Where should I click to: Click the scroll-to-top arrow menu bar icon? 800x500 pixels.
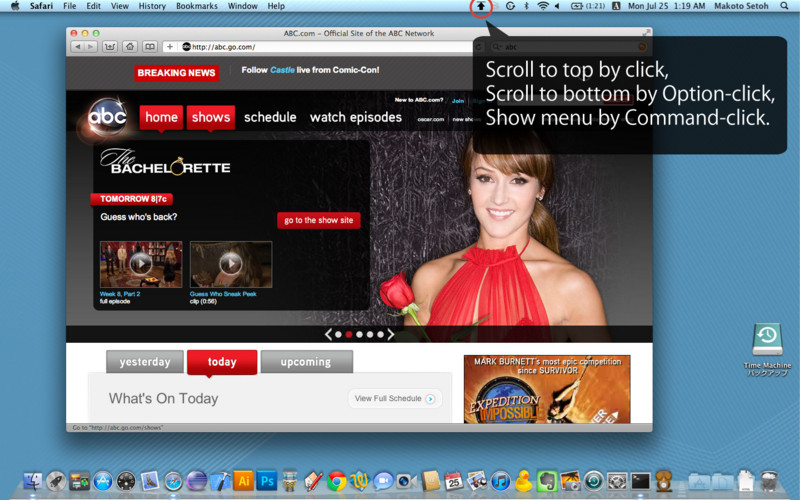point(481,7)
